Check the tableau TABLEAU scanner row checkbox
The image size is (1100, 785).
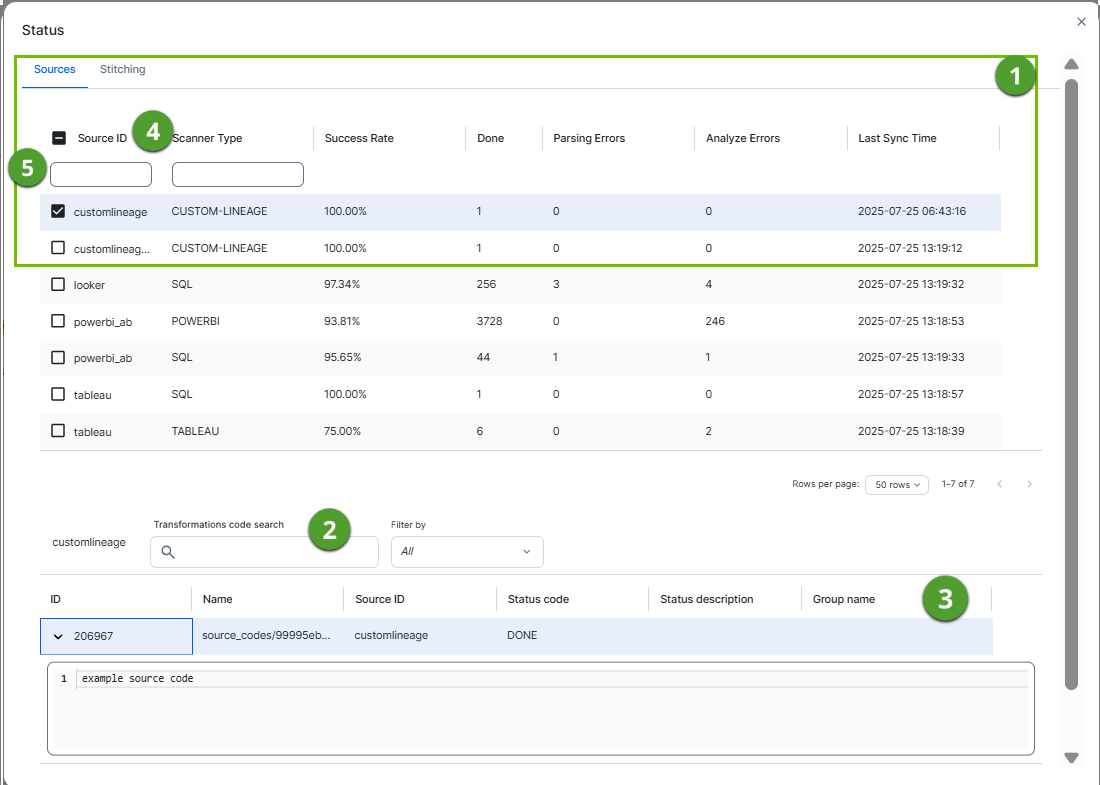(58, 431)
